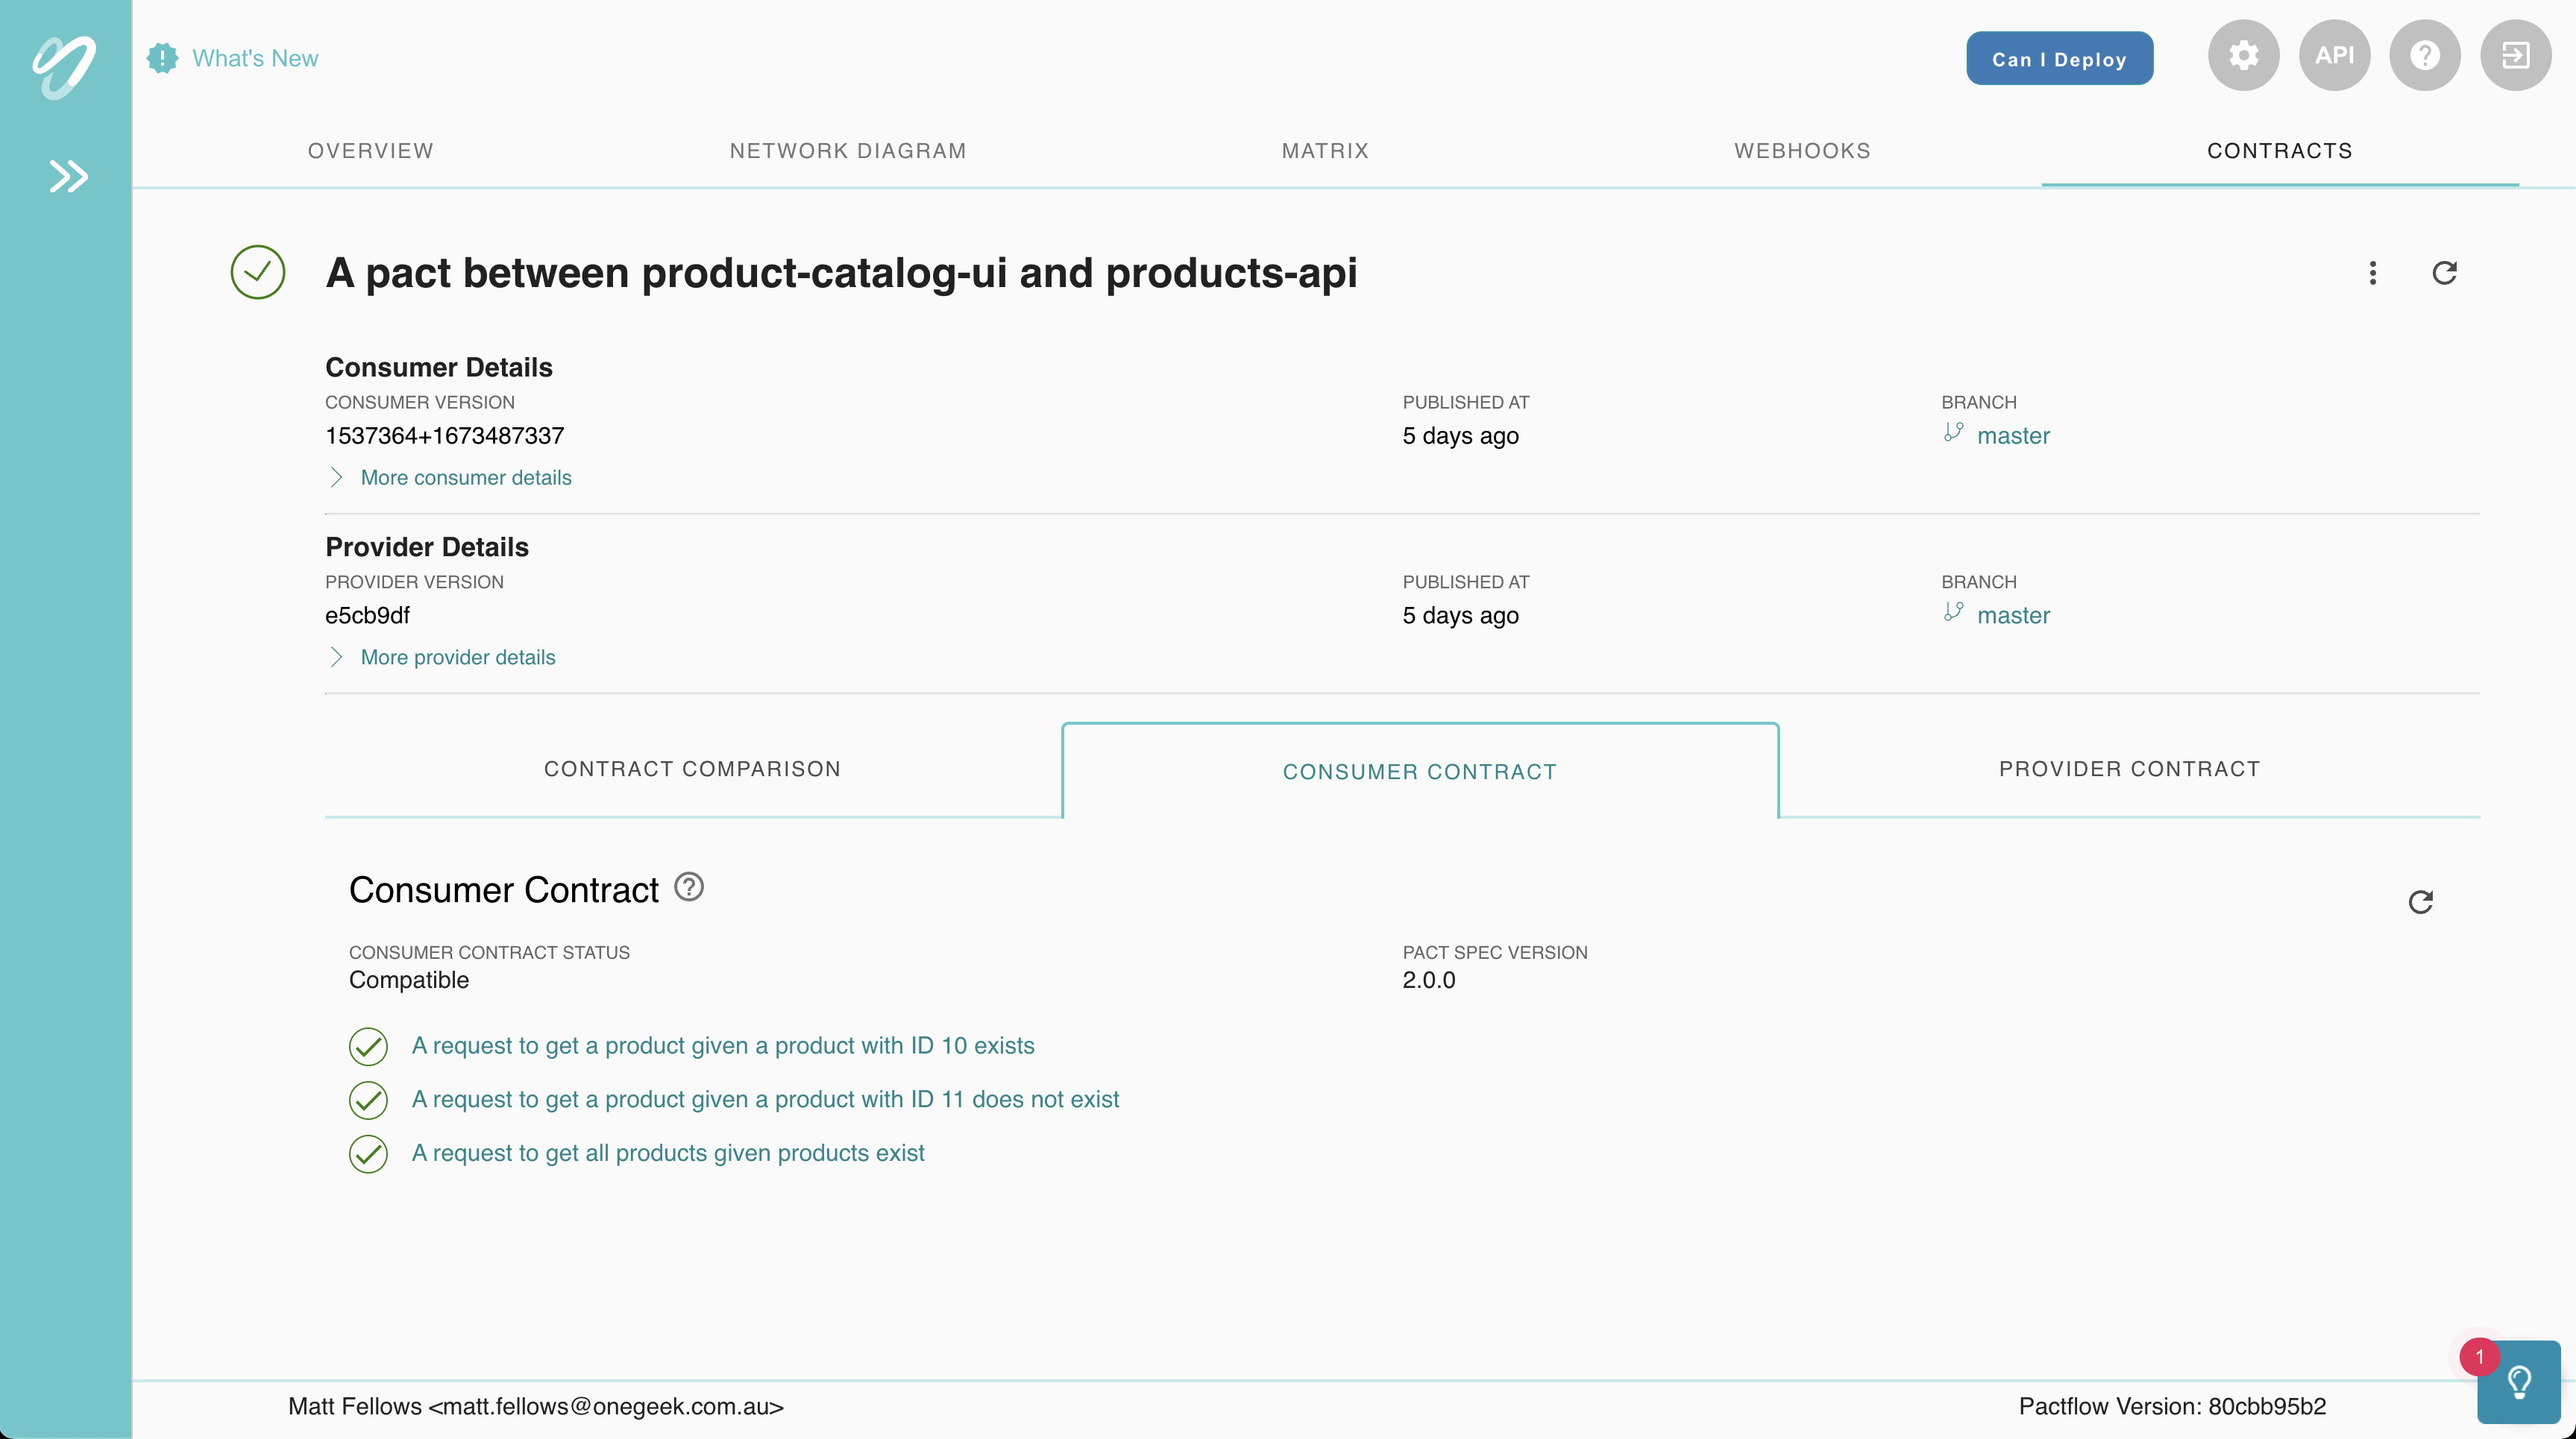Expand the sidebar with double-chevron icon
Viewport: 2576px width, 1439px height.
(x=68, y=176)
